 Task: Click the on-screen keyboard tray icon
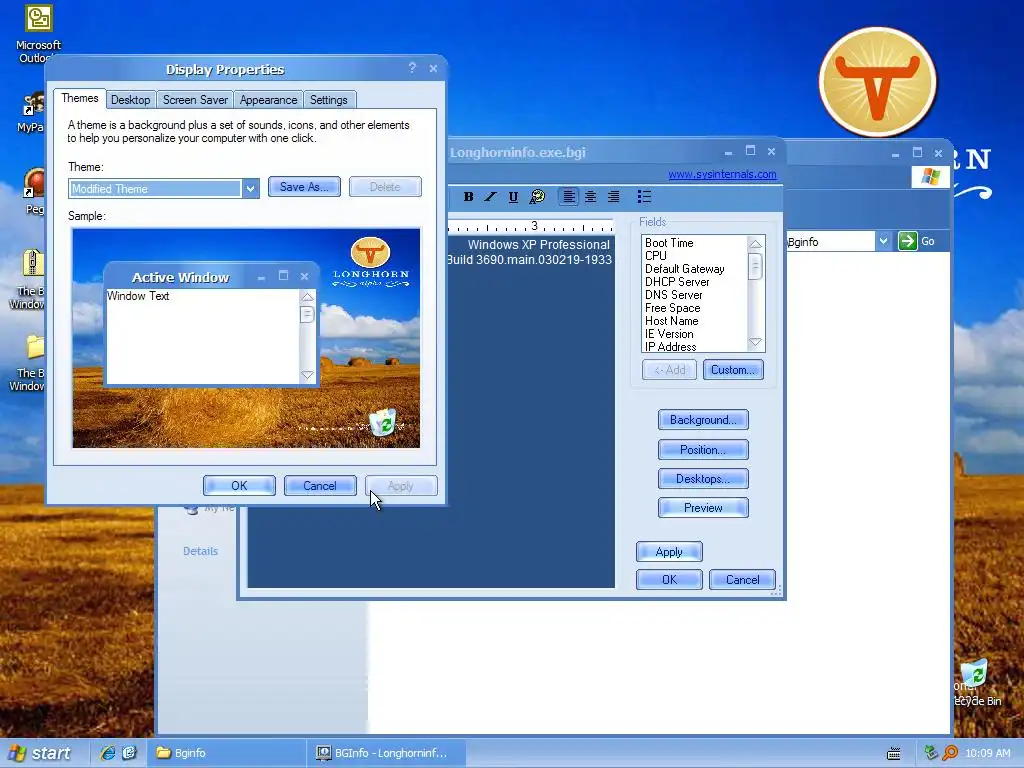893,754
